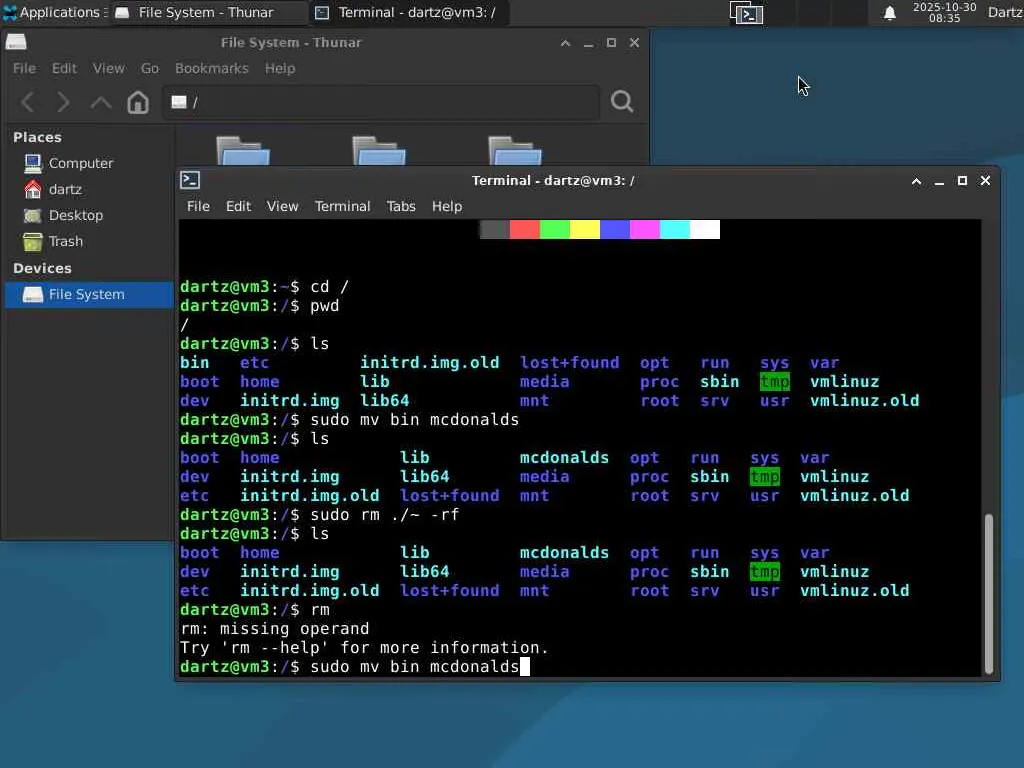This screenshot has width=1024, height=768.
Task: Open the Terminal's Help menu
Action: point(447,206)
